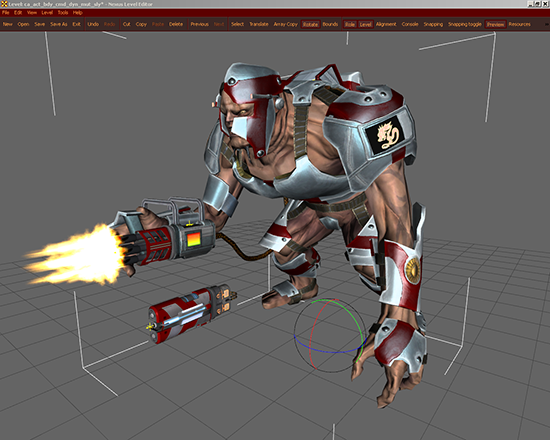Open the File menu
550x440 pixels.
pos(6,13)
